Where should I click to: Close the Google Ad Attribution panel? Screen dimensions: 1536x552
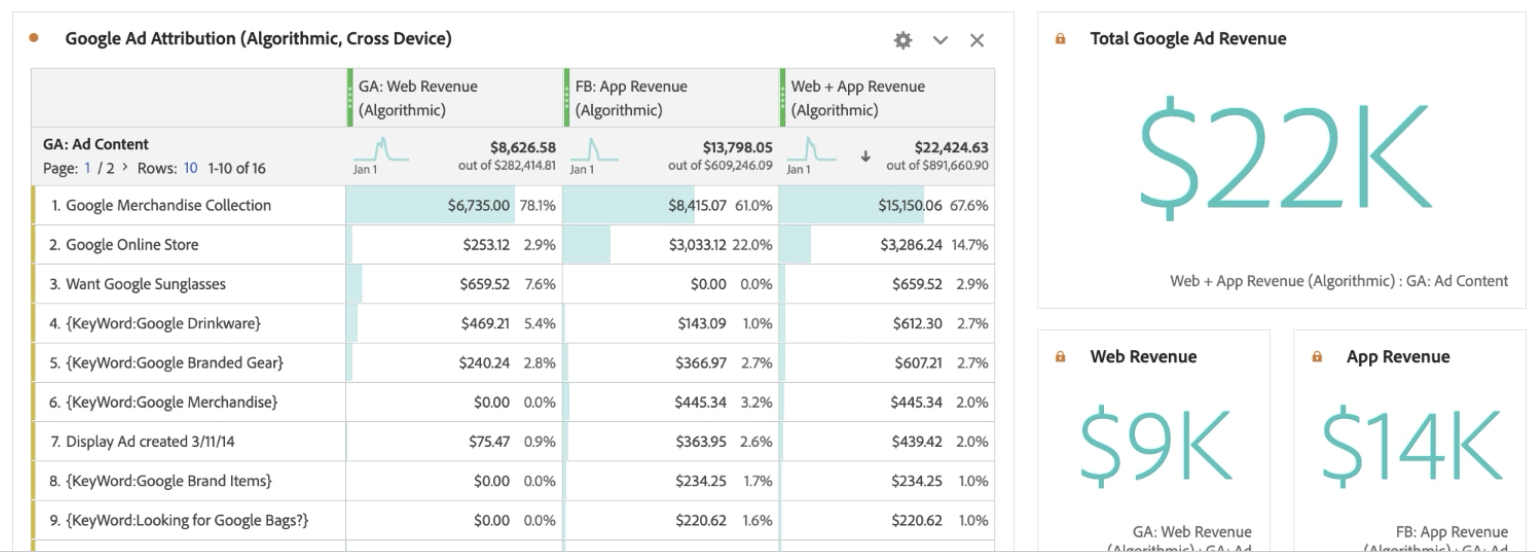tap(977, 40)
